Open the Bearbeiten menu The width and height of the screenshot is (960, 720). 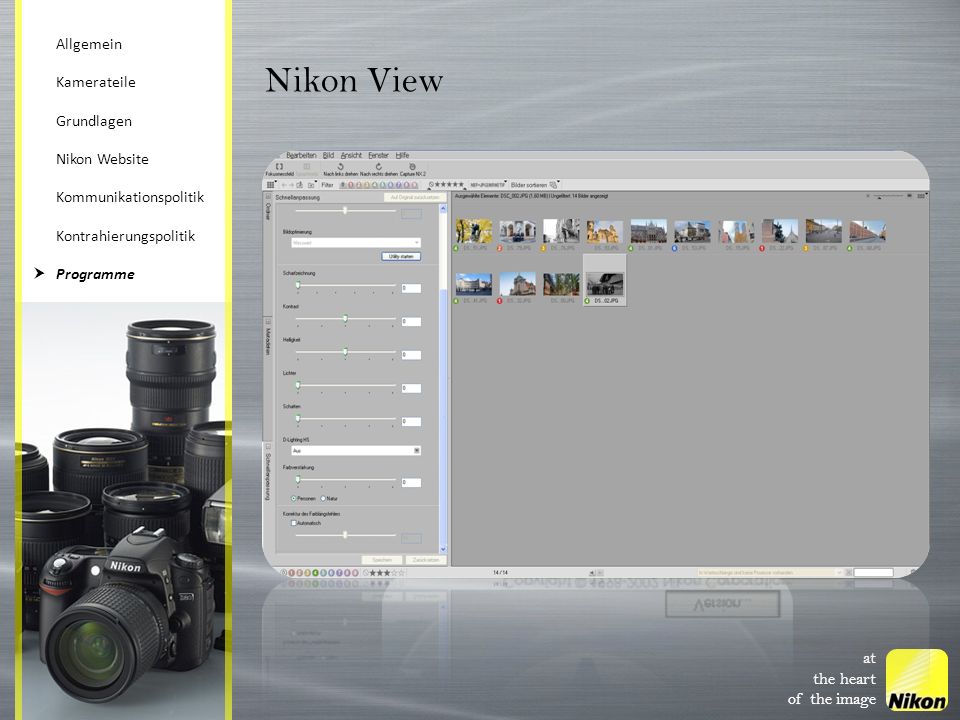click(301, 156)
